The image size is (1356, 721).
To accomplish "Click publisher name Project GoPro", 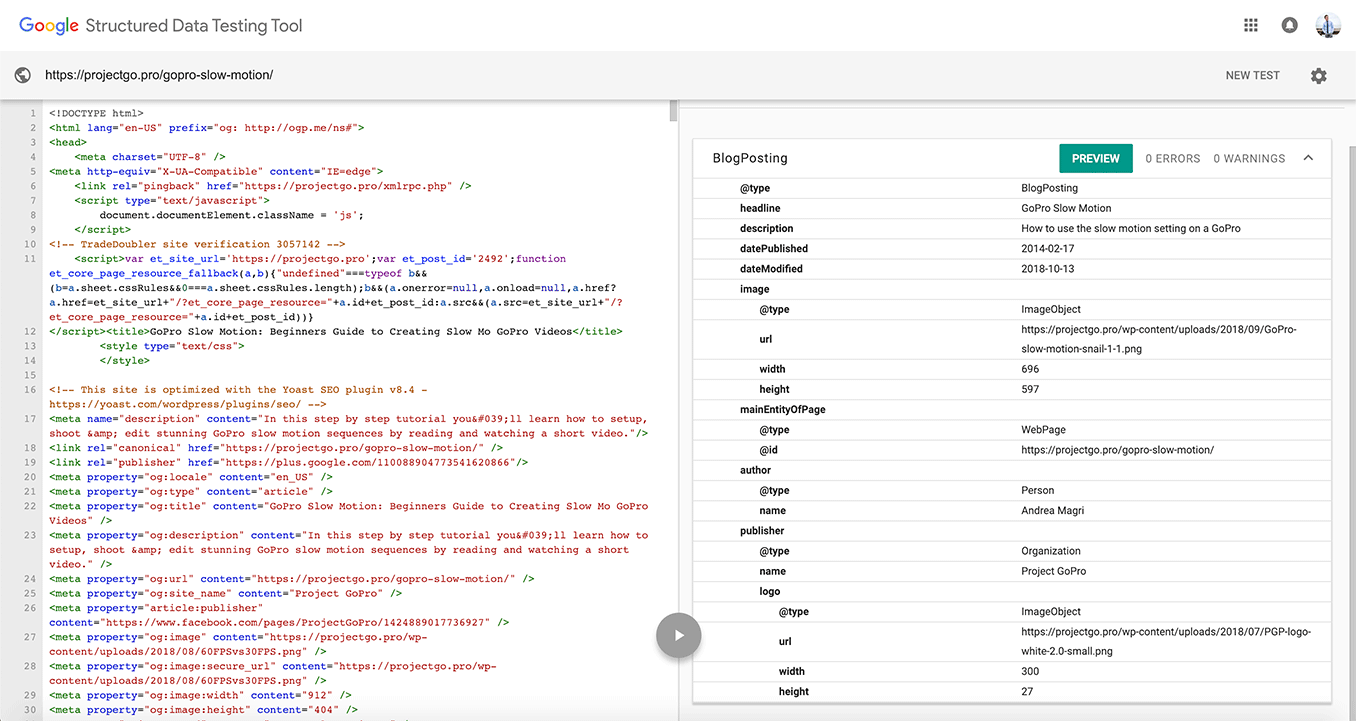I will (x=1054, y=571).
